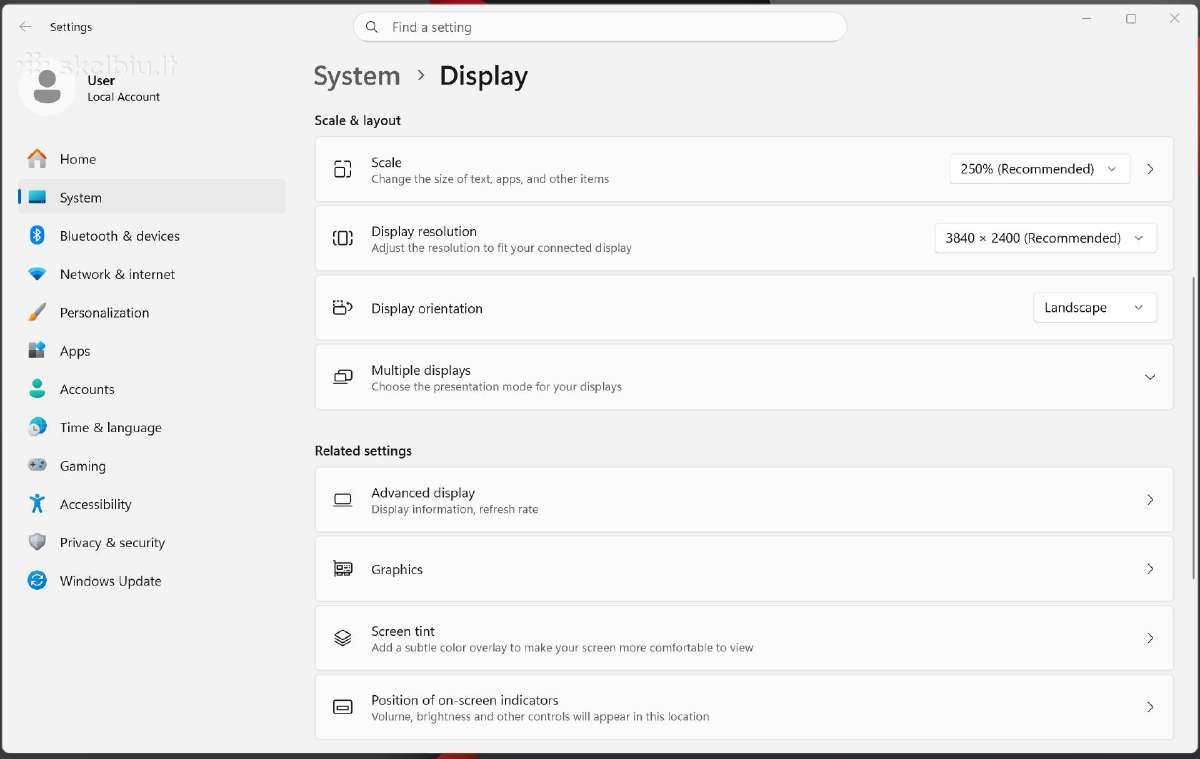The width and height of the screenshot is (1200, 759).
Task: Select Bluetooth & devices in sidebar
Action: tap(152, 236)
